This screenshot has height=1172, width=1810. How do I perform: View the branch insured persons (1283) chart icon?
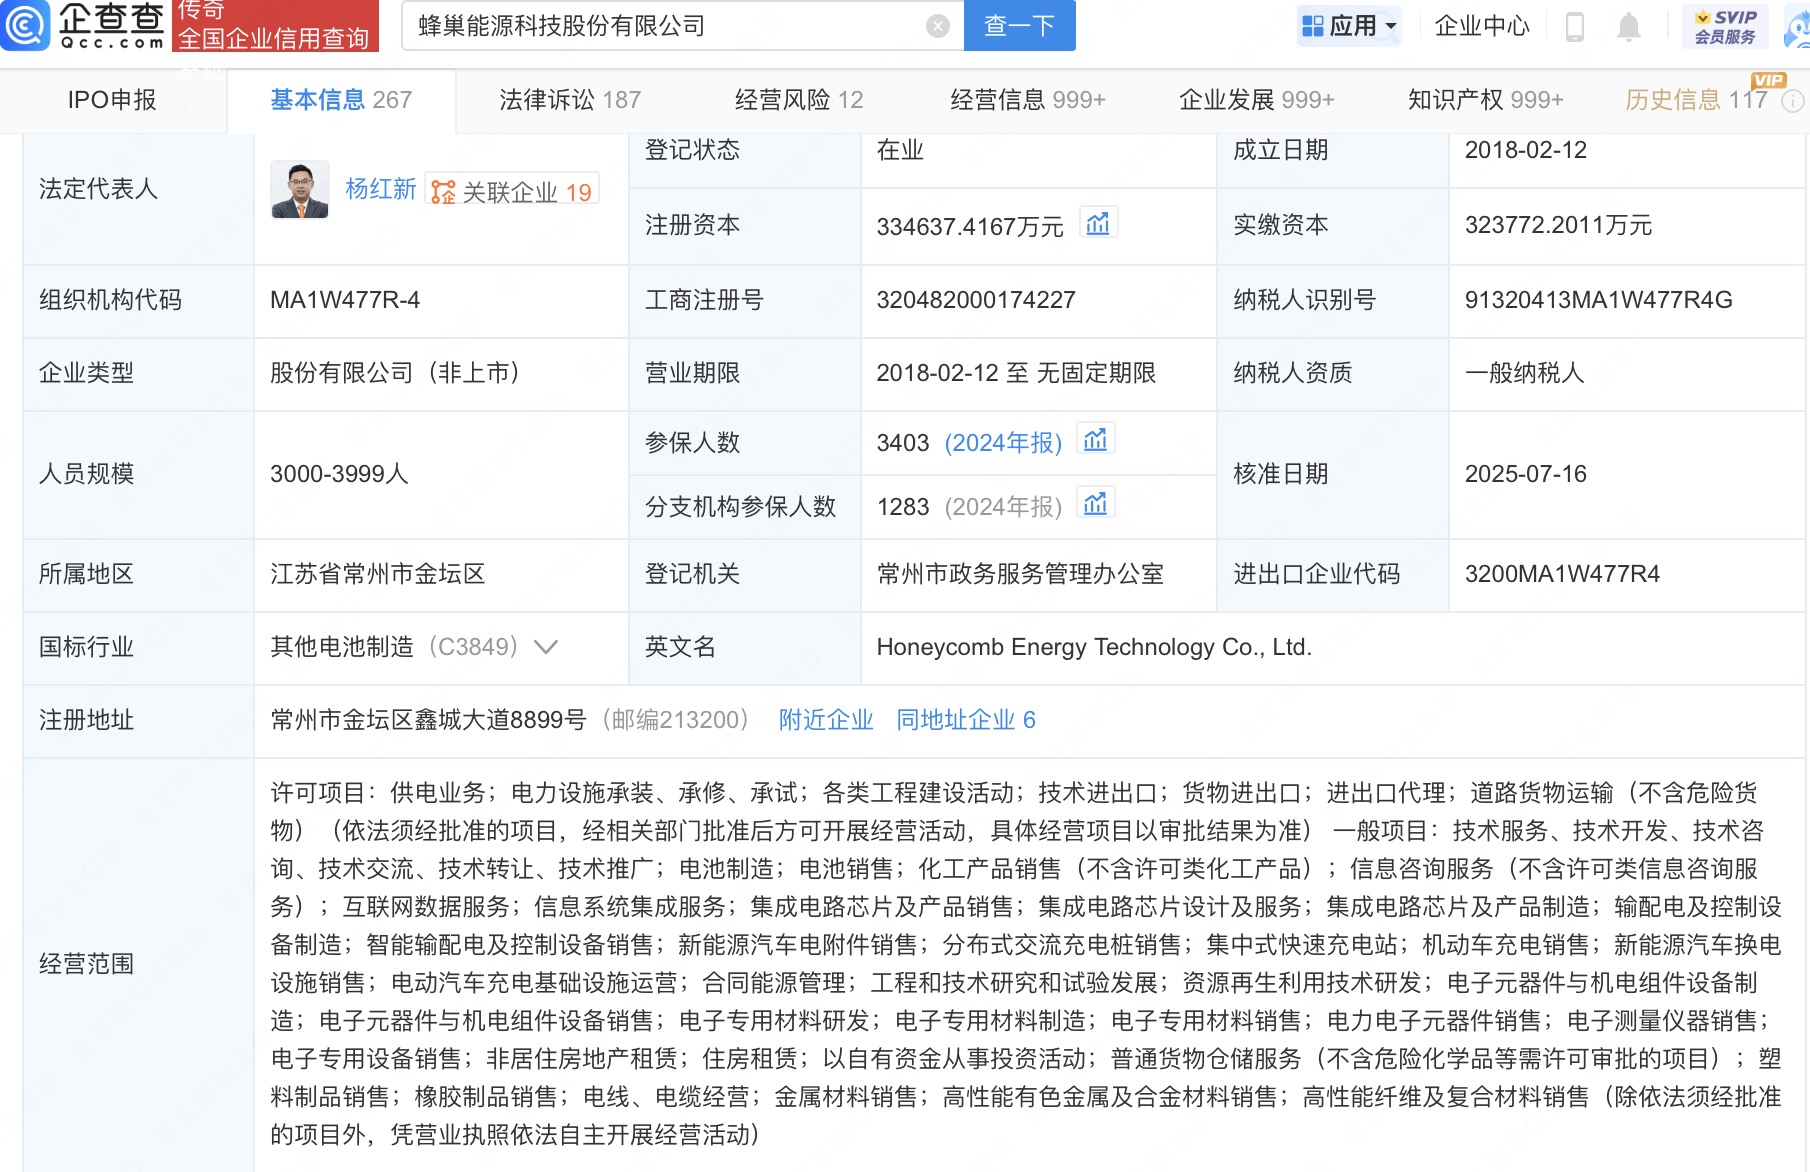coord(1096,503)
